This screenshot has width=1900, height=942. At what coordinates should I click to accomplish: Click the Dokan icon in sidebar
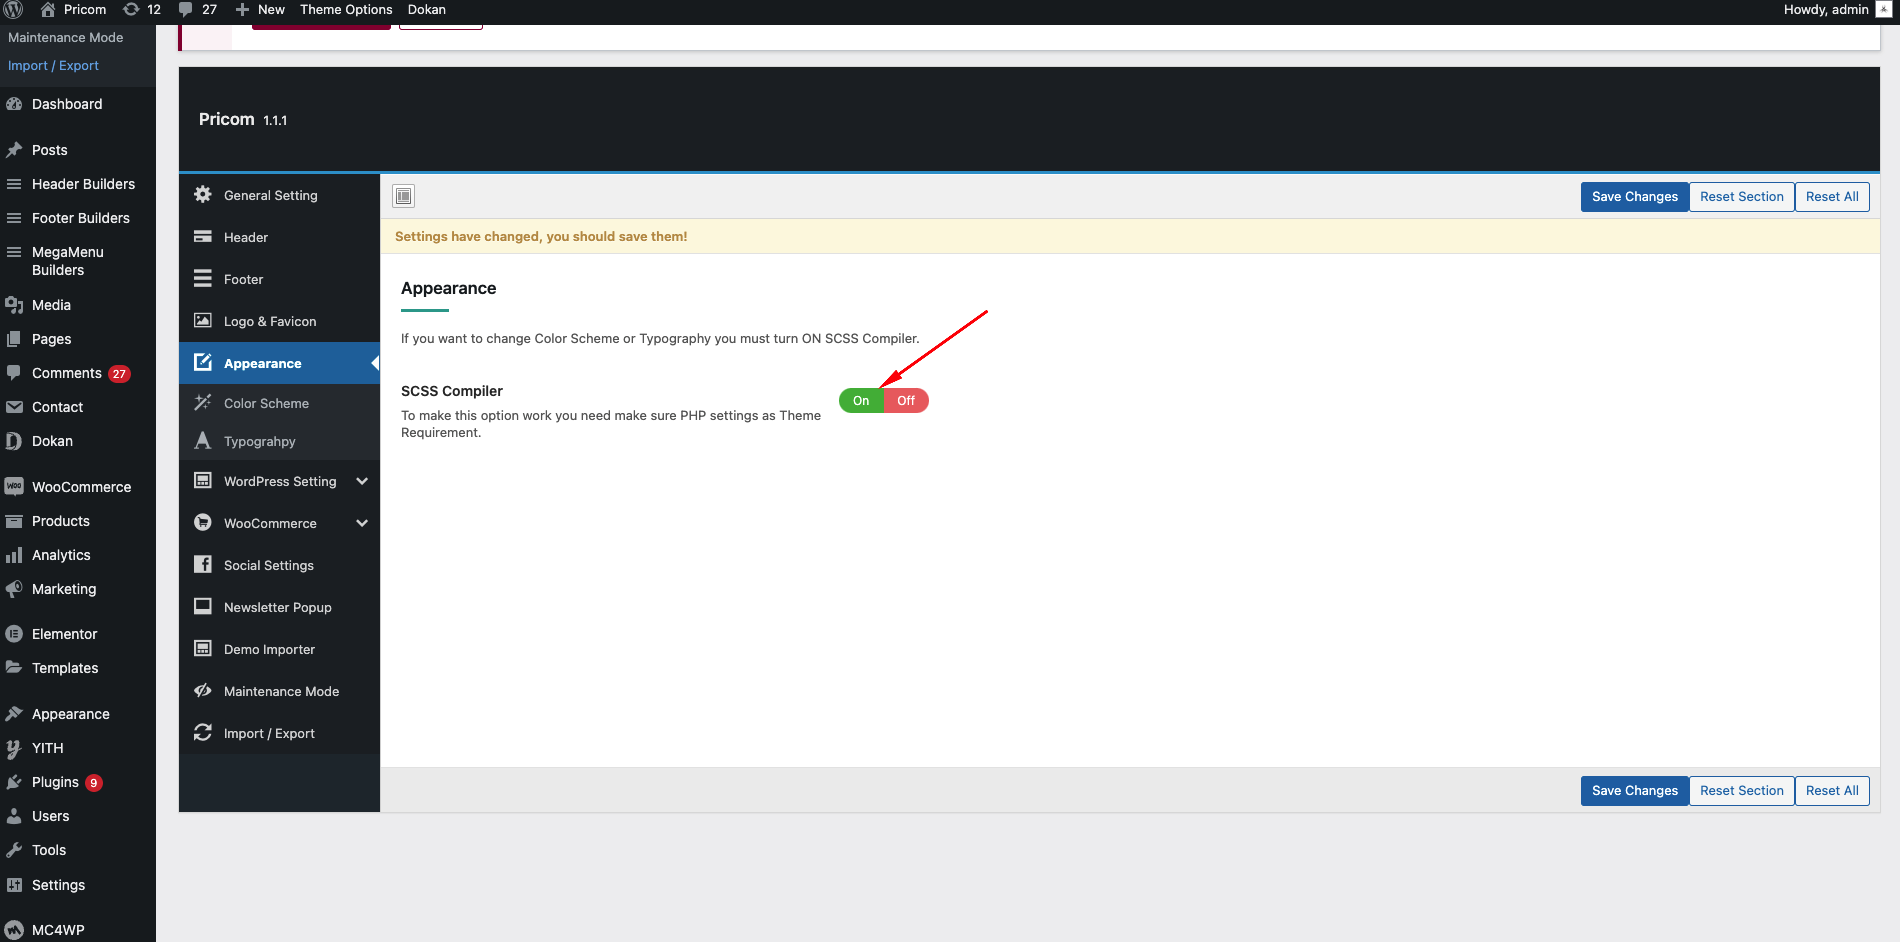(x=14, y=441)
